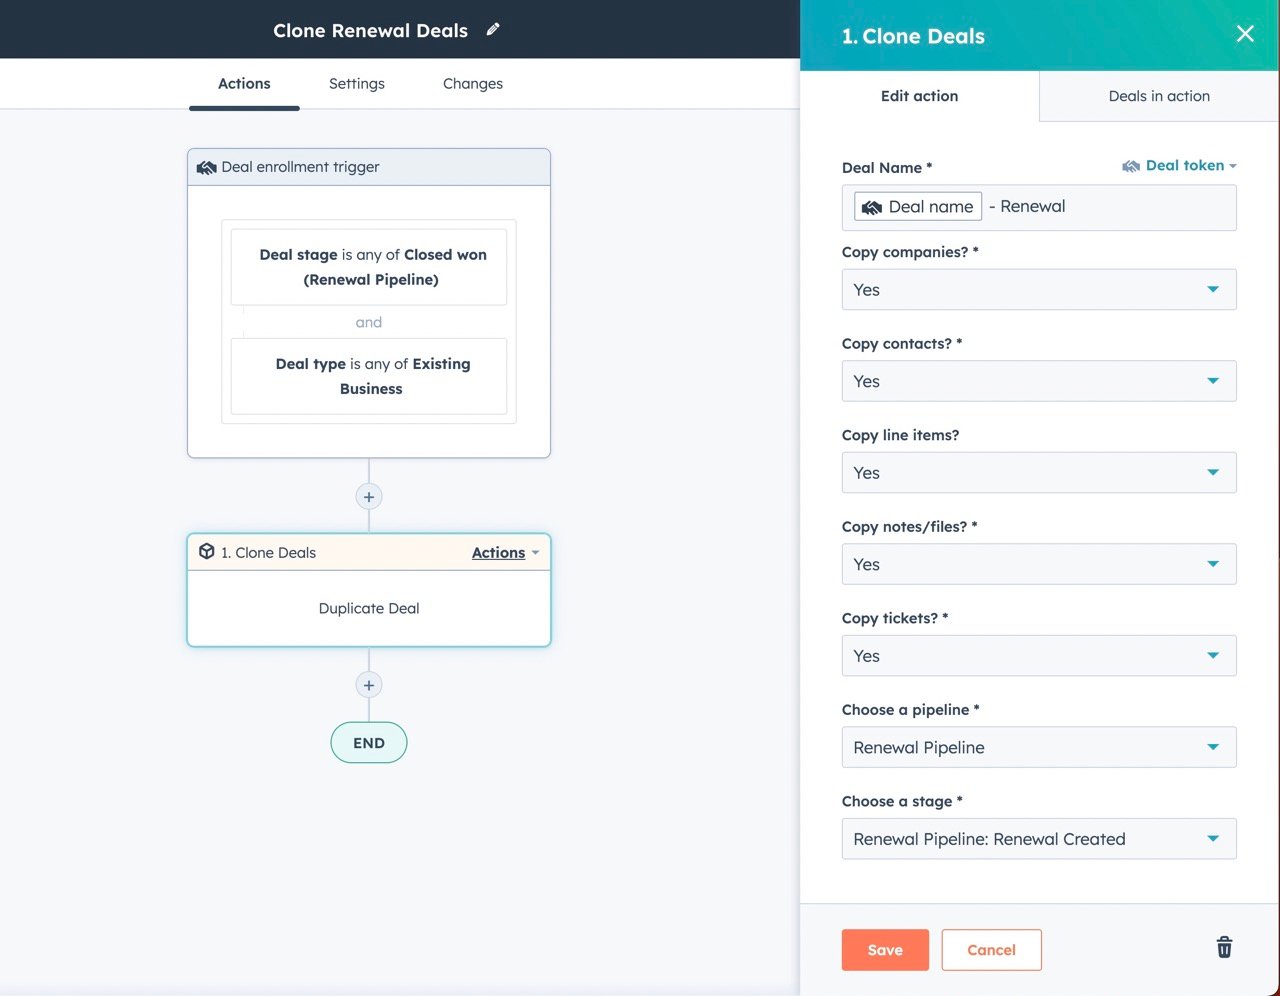
Task: Save the Clone Deals action
Action: coord(884,950)
